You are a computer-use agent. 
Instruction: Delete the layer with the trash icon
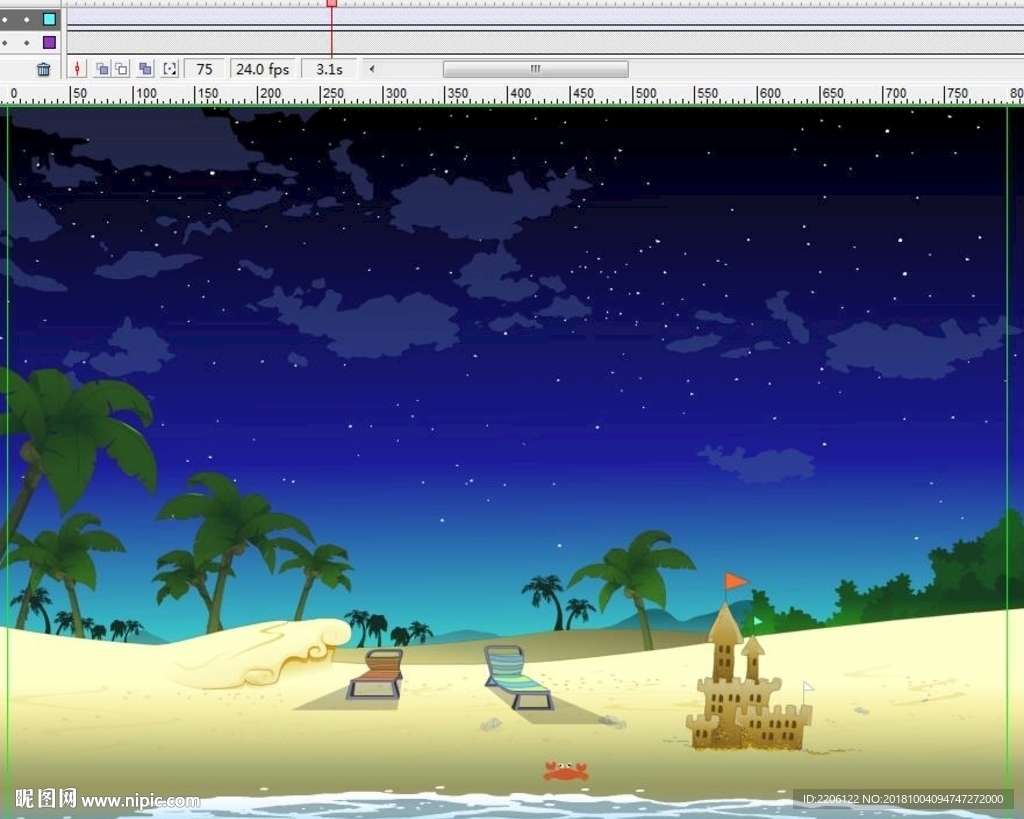tap(43, 69)
